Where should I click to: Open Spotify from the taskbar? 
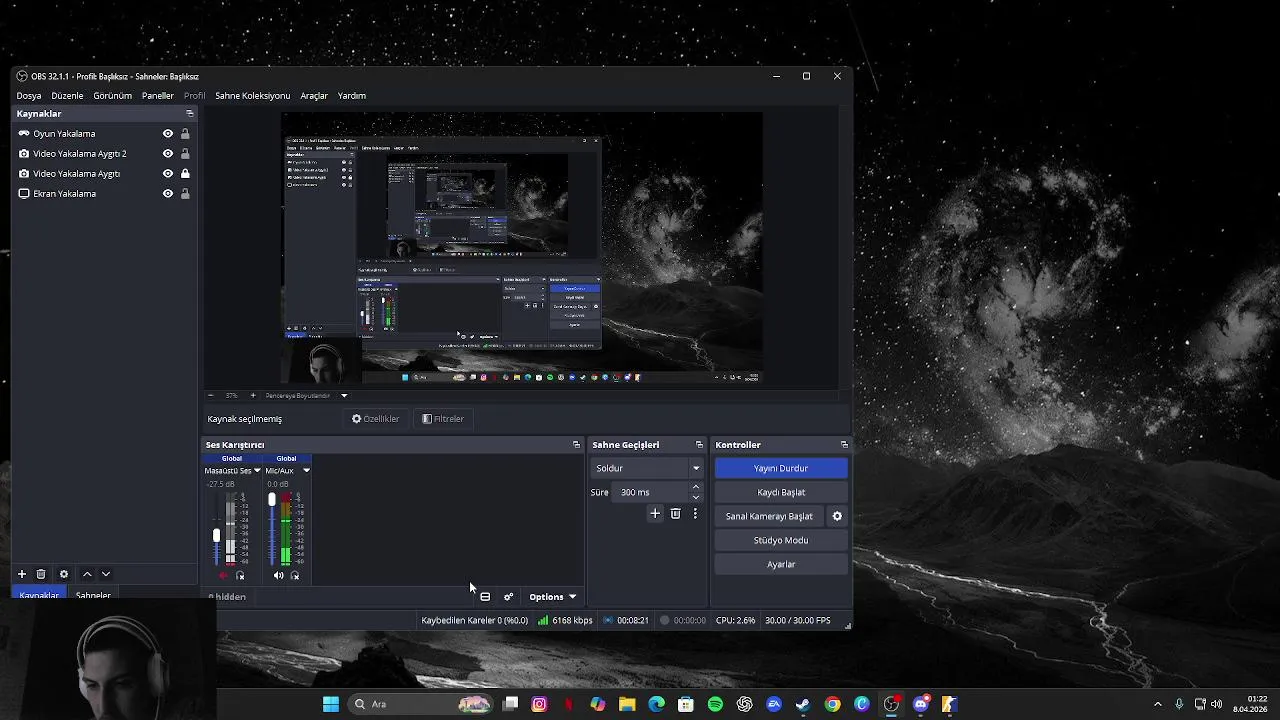[x=715, y=704]
